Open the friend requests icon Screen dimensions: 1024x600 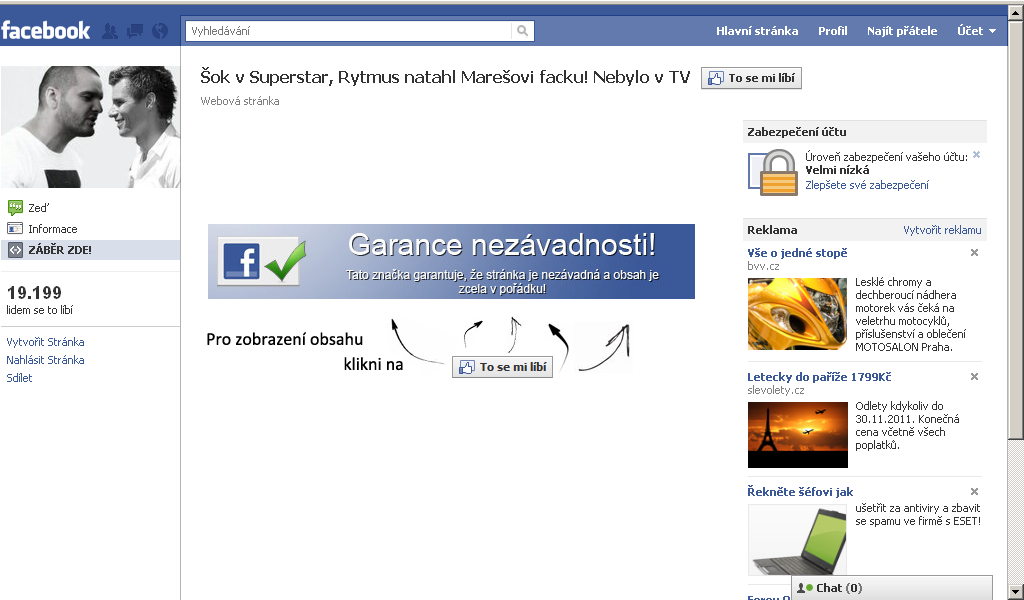coord(110,31)
